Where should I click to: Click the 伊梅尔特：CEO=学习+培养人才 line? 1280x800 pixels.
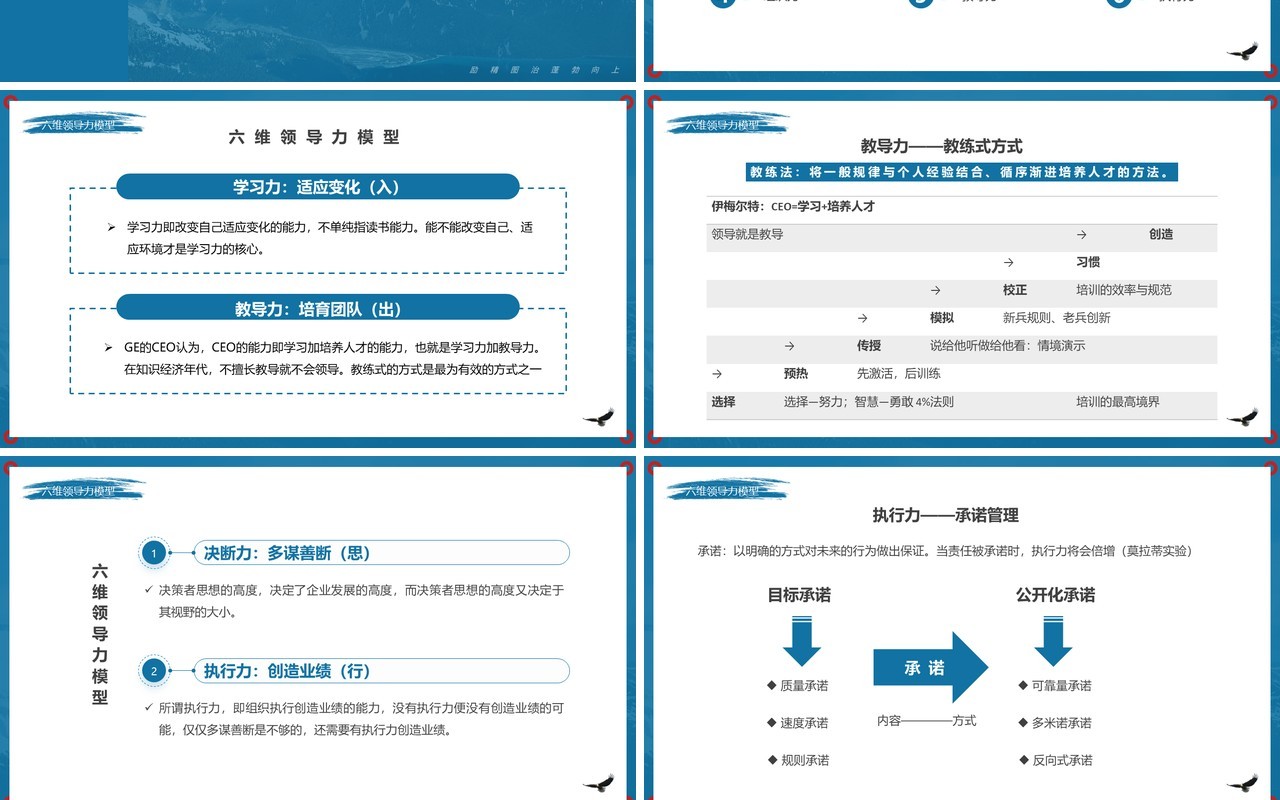[793, 207]
